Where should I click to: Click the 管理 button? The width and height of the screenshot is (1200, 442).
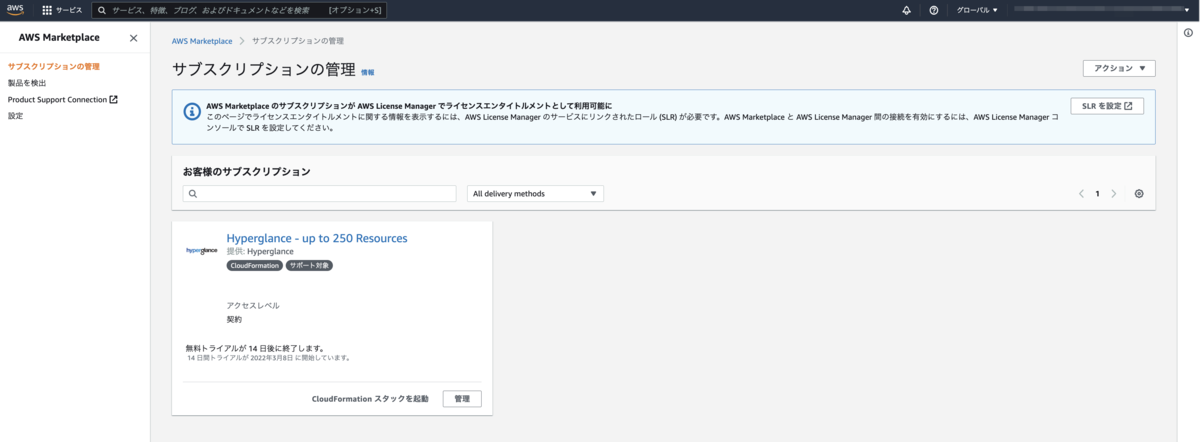461,399
